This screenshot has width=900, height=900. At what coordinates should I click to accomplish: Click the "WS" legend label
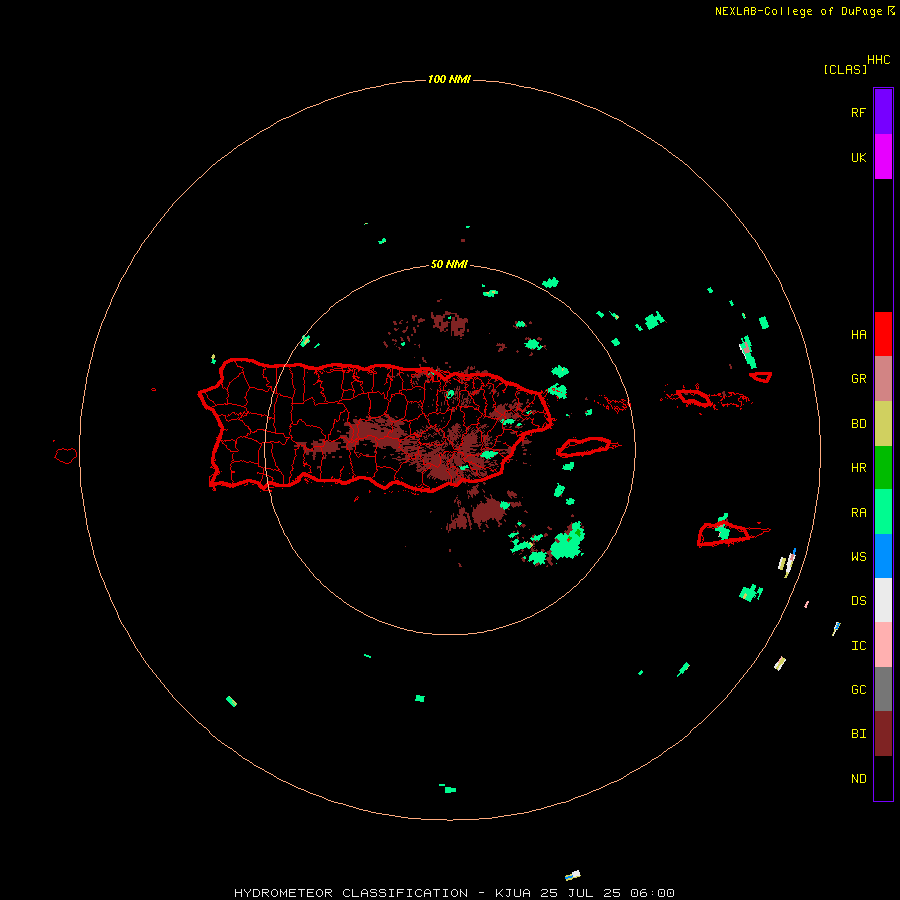(858, 557)
